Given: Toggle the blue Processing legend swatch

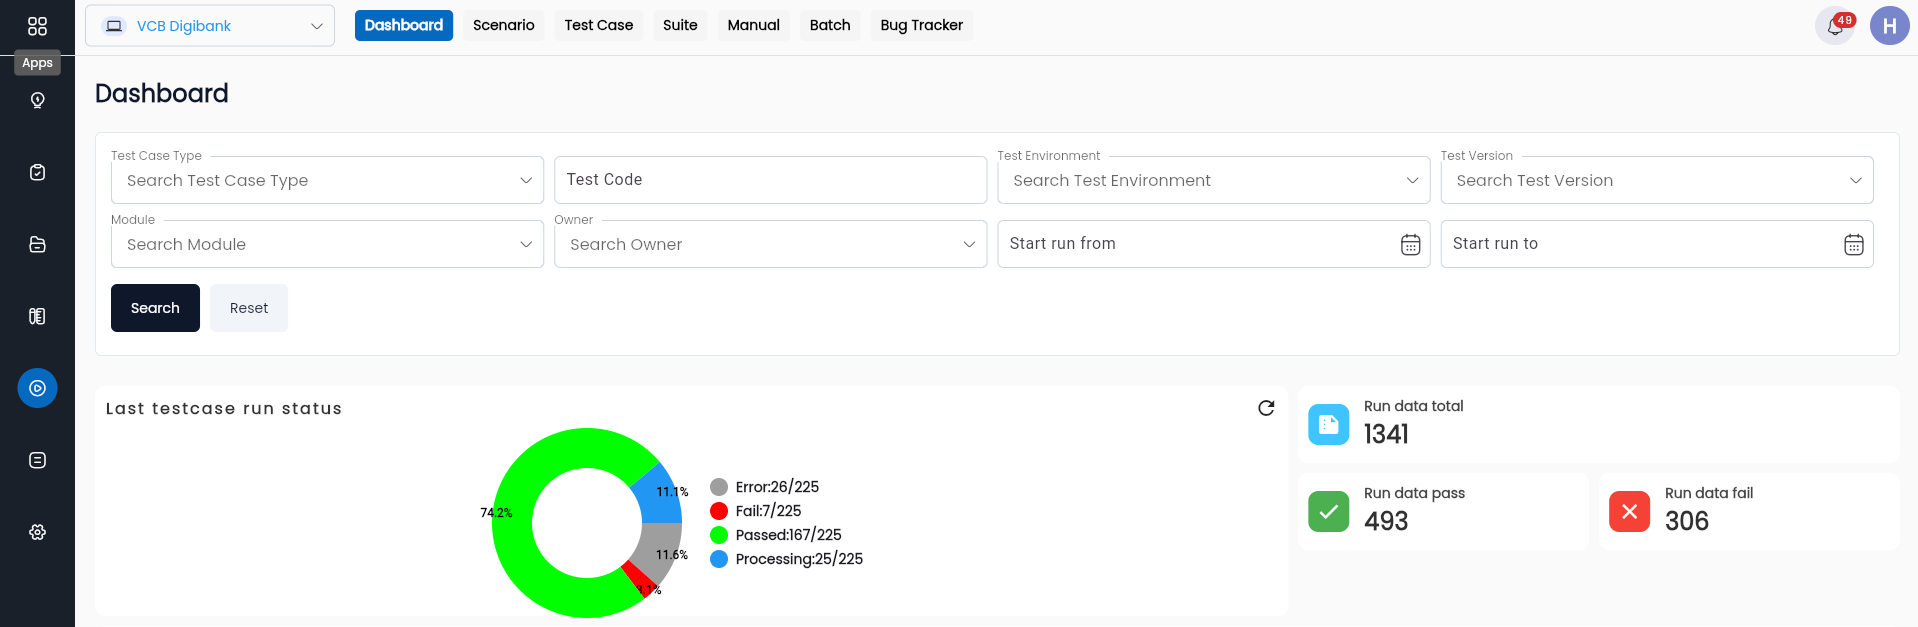Looking at the screenshot, I should [x=719, y=559].
